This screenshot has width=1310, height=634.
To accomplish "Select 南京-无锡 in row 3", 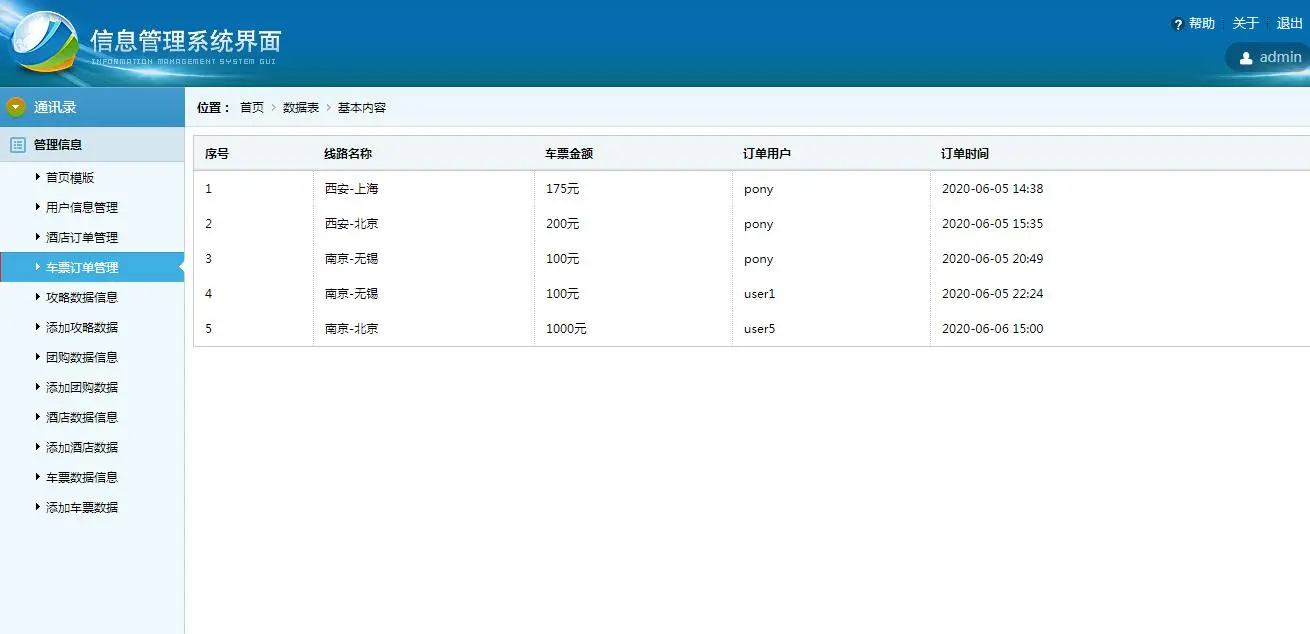I will (352, 259).
